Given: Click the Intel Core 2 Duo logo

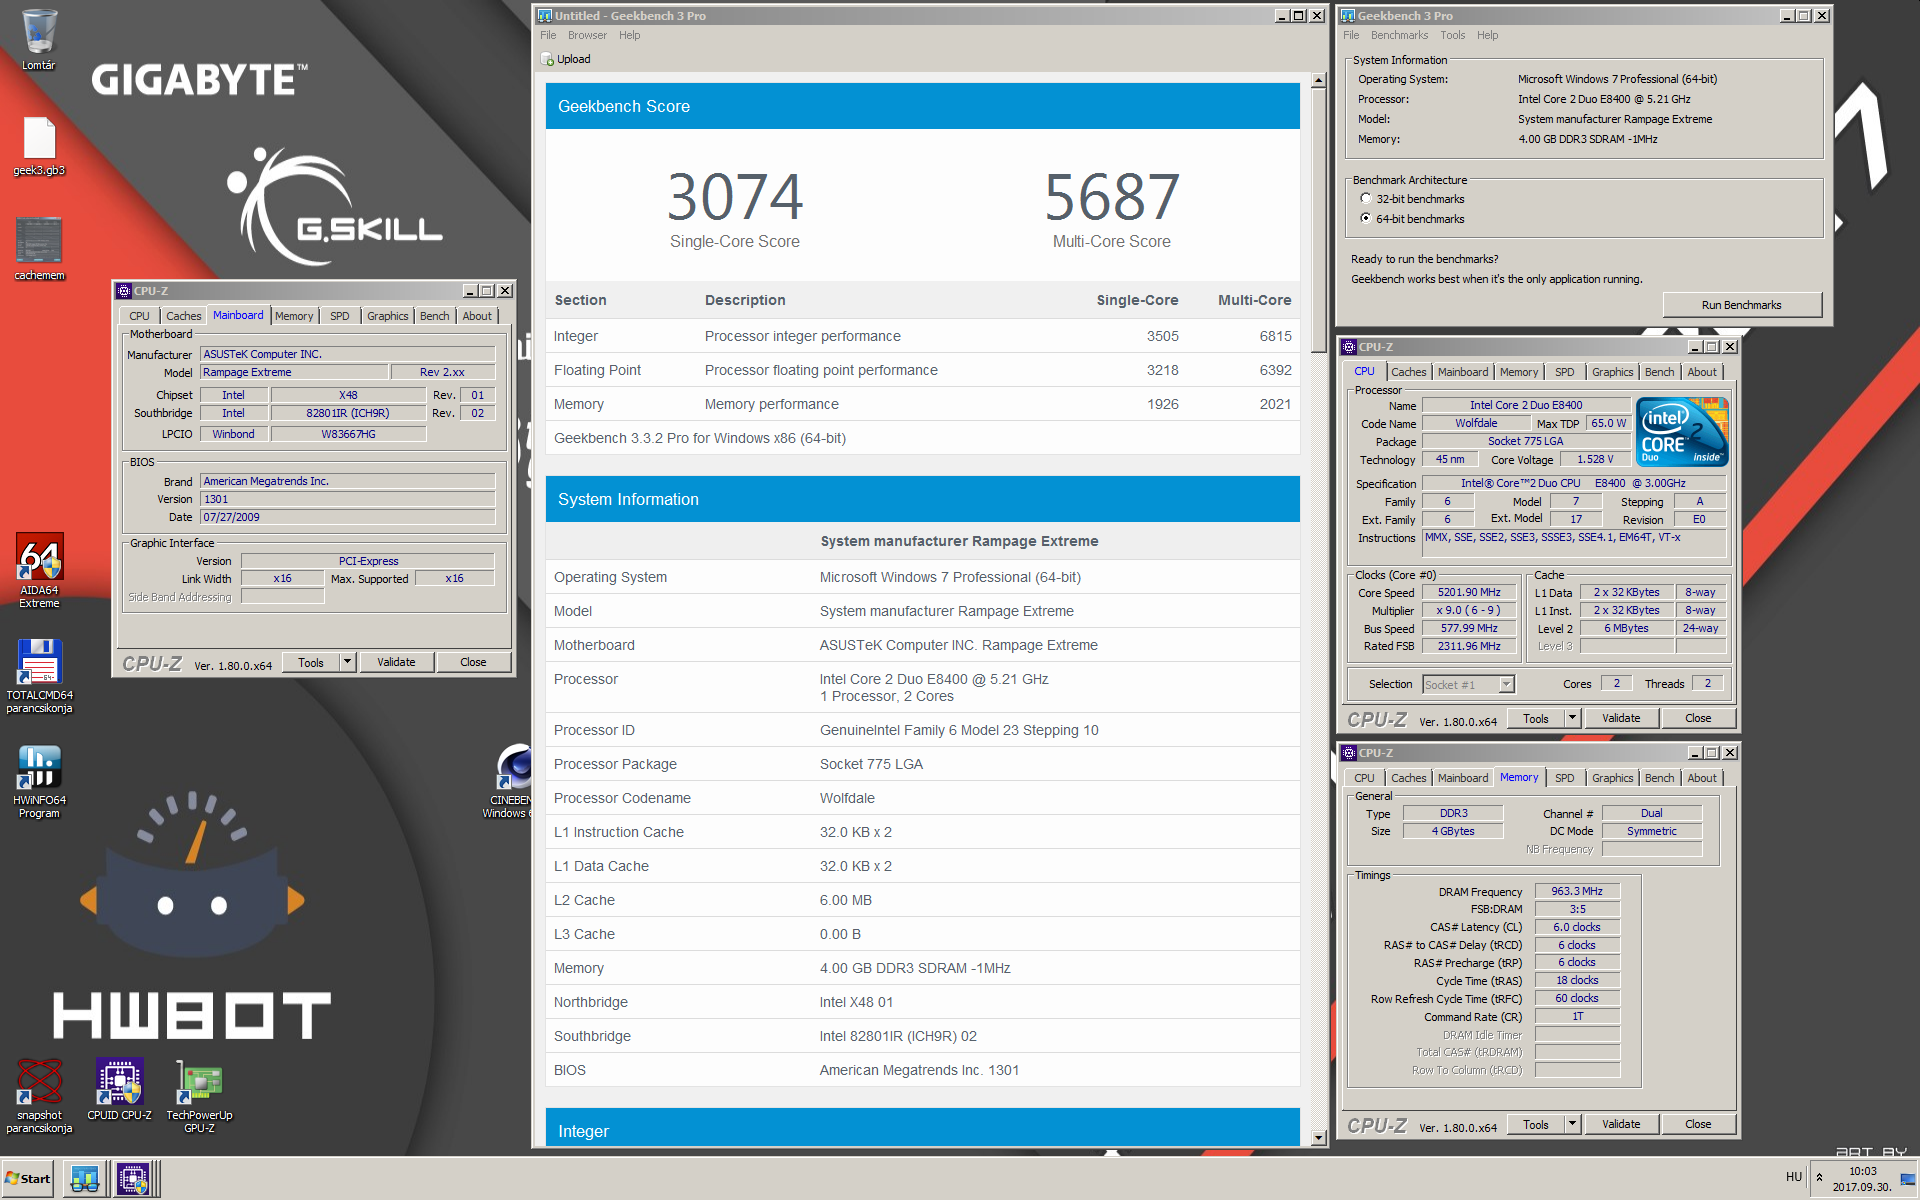Looking at the screenshot, I should coord(1683,432).
